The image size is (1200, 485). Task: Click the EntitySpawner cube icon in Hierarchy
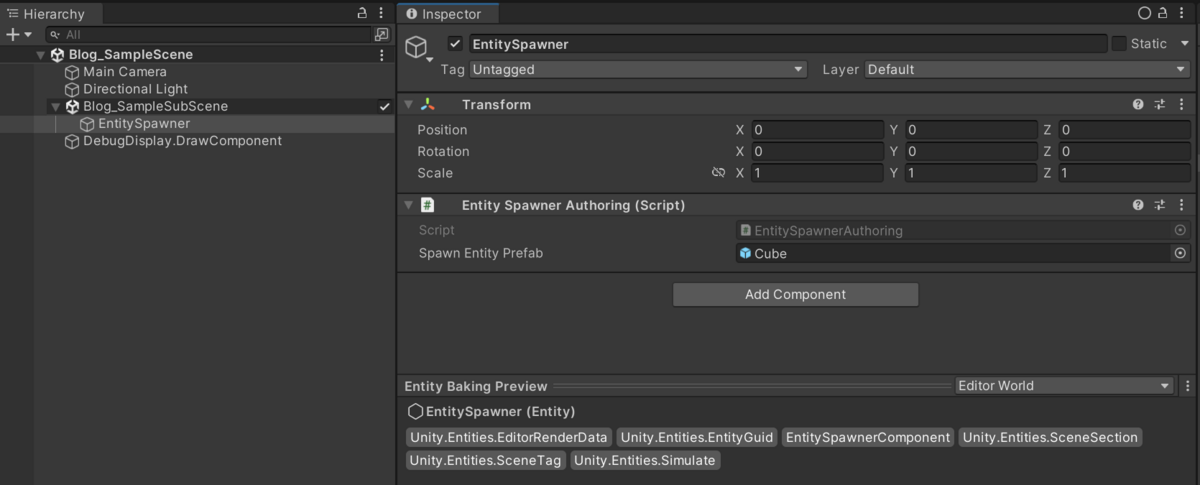(x=87, y=123)
